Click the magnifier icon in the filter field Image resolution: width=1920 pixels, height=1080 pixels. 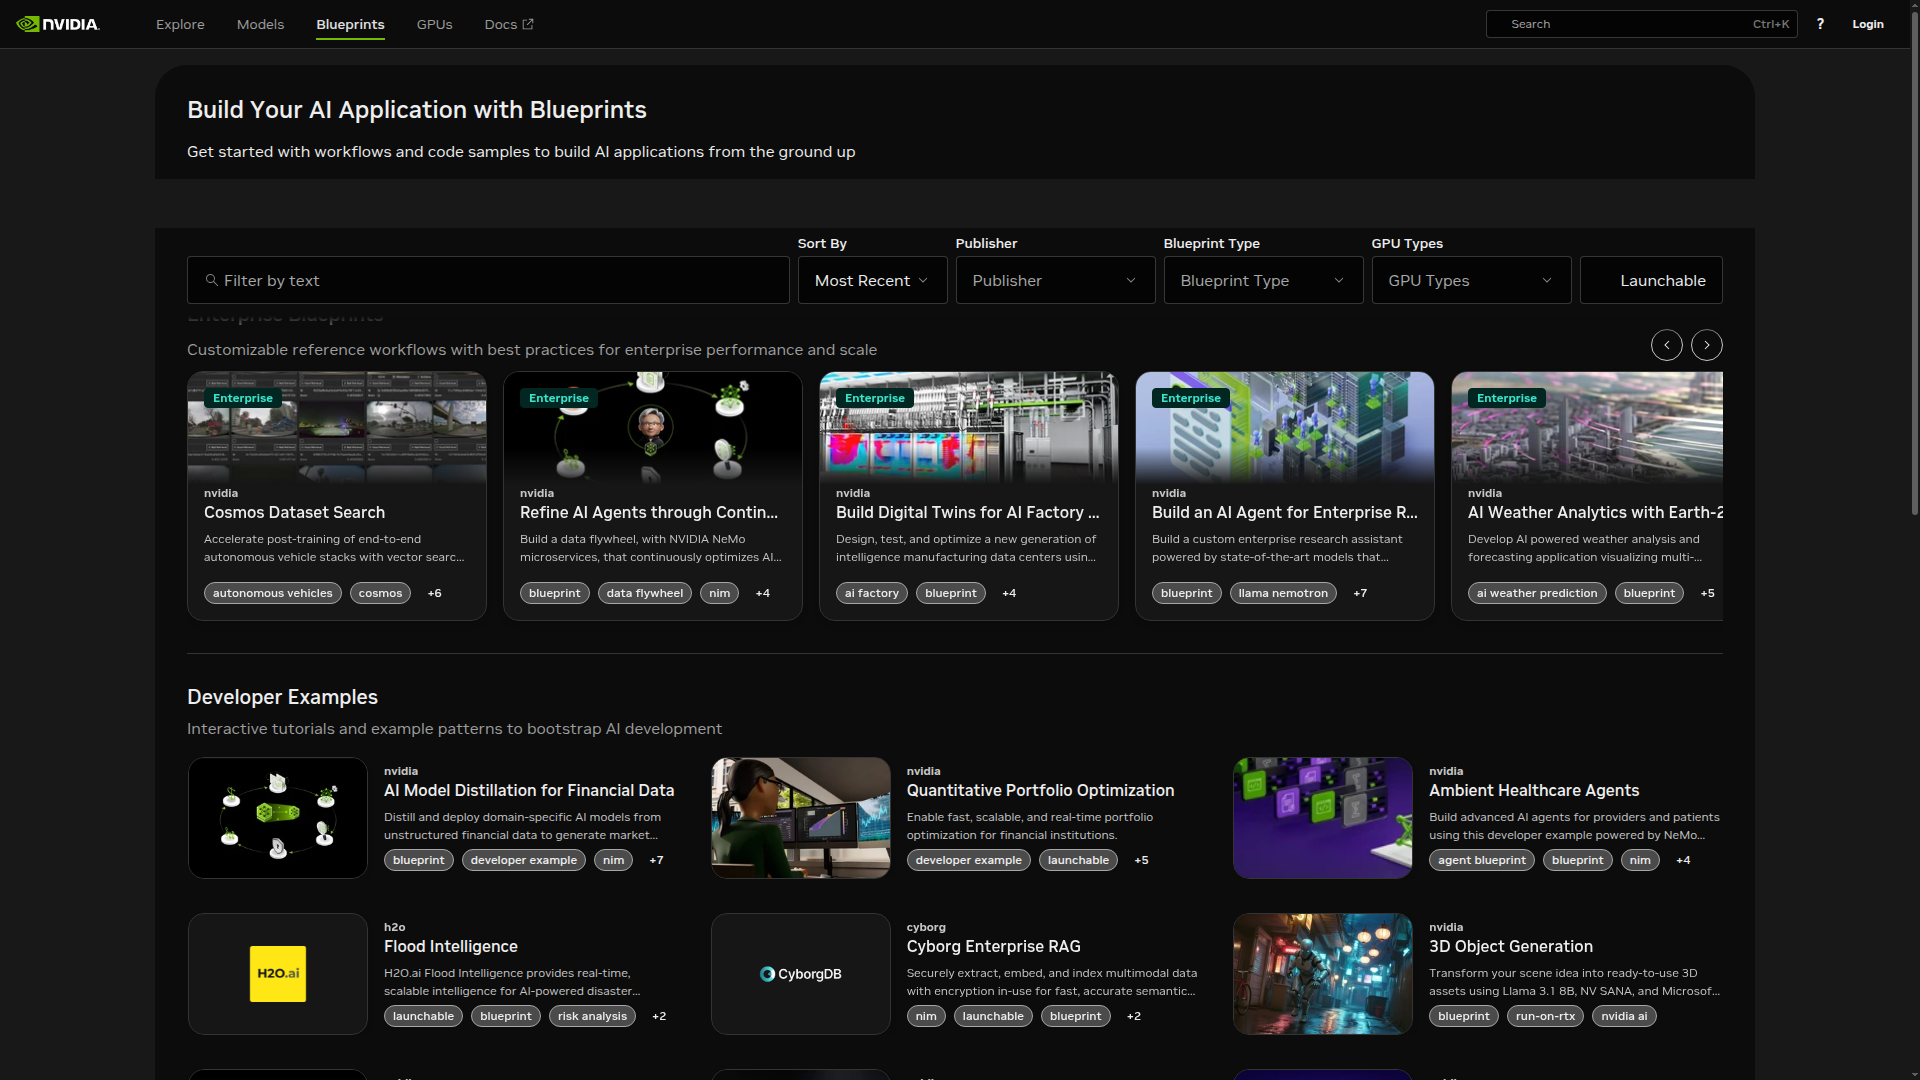point(210,280)
